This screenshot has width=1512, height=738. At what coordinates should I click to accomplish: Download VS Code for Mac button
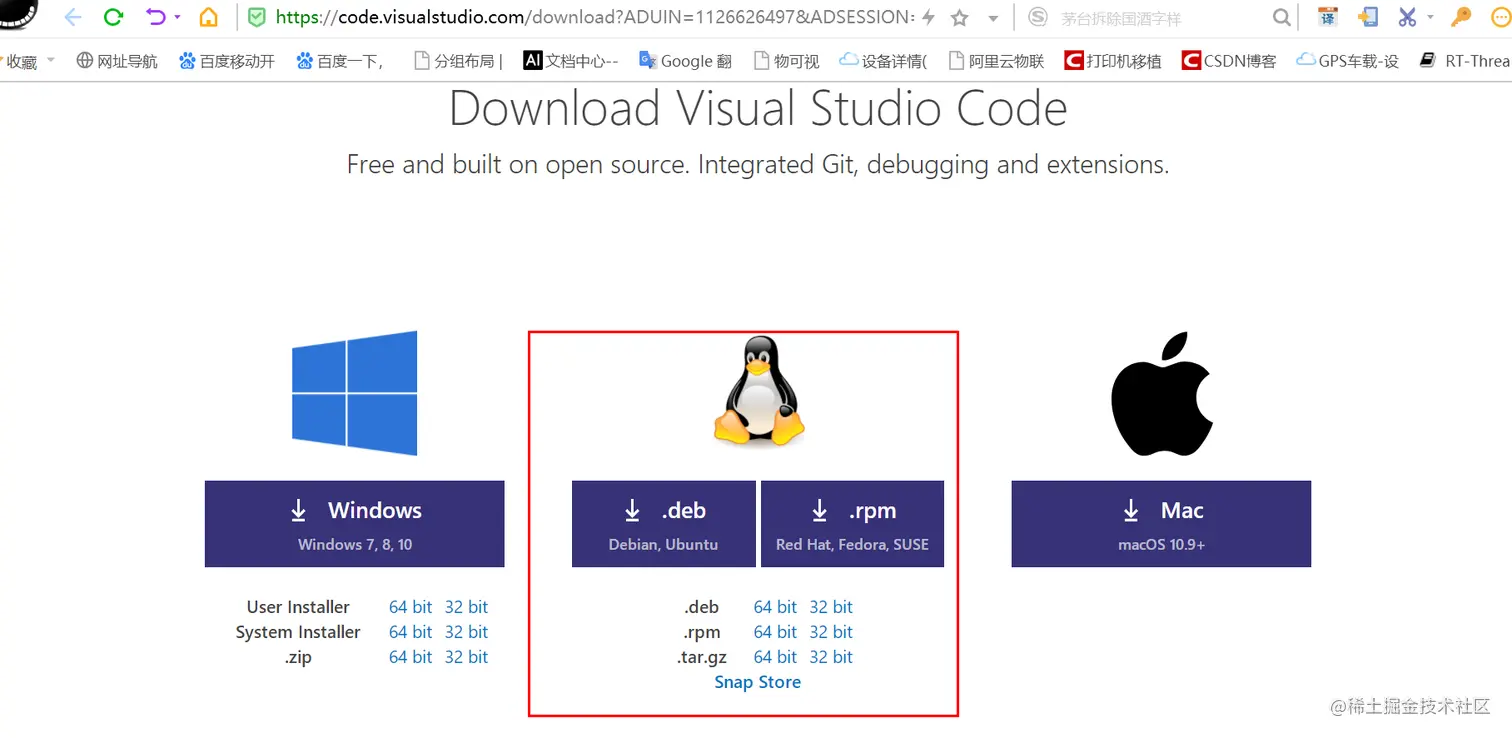coord(1161,524)
